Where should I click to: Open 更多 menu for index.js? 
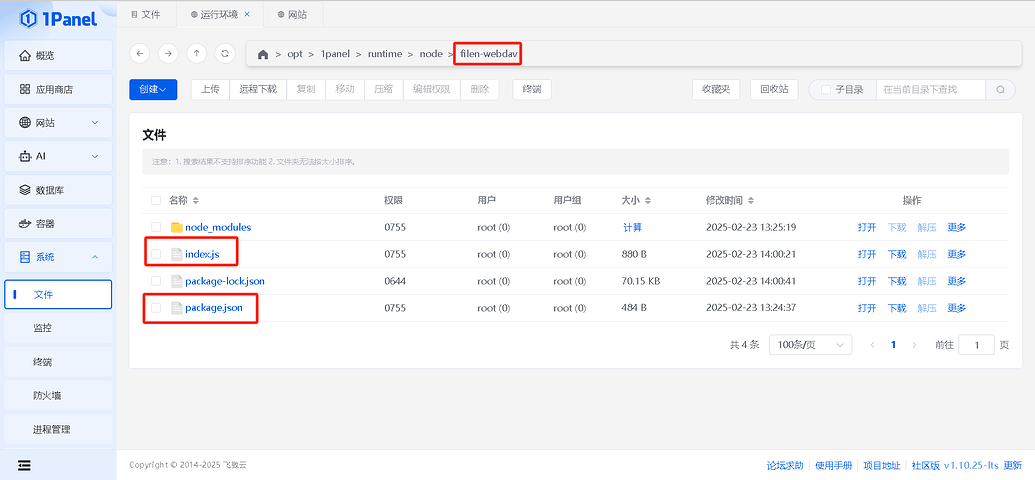[956, 254]
